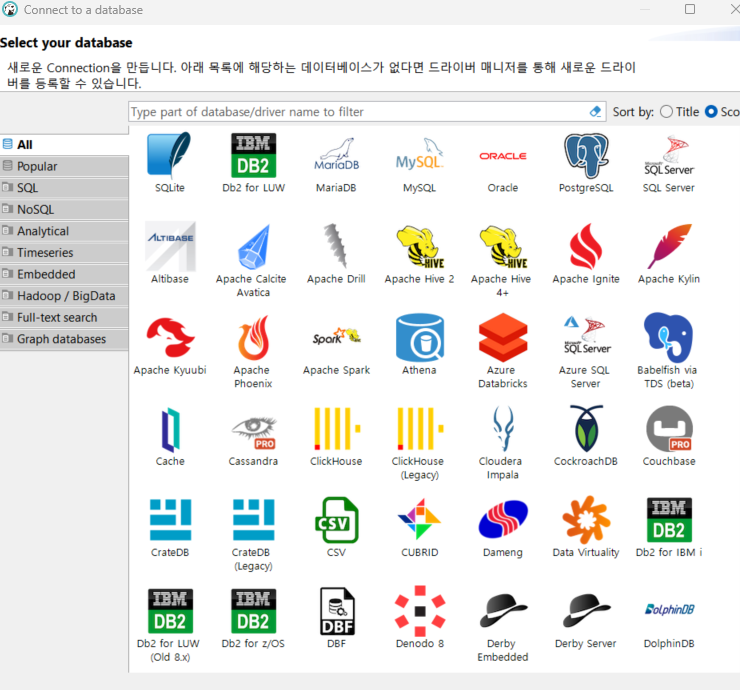Select the ClickHouse icon (non-legacy)
Image resolution: width=740 pixels, height=690 pixels.
(336, 429)
